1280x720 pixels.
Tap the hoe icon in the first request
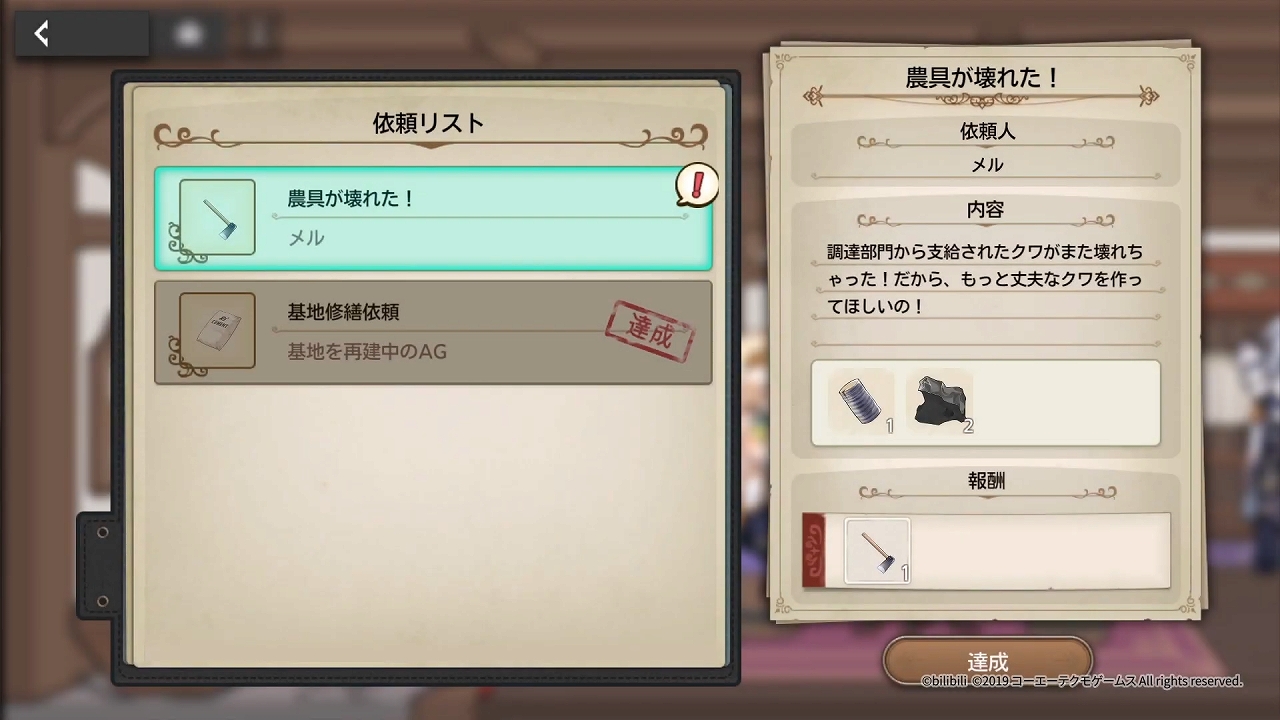click(217, 218)
